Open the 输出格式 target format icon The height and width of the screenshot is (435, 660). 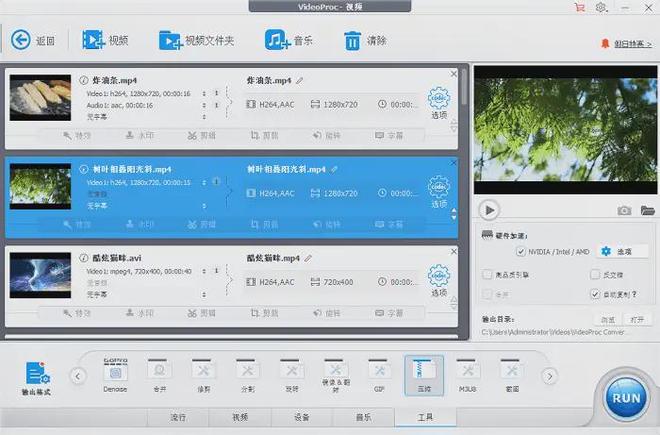[x=37, y=374]
